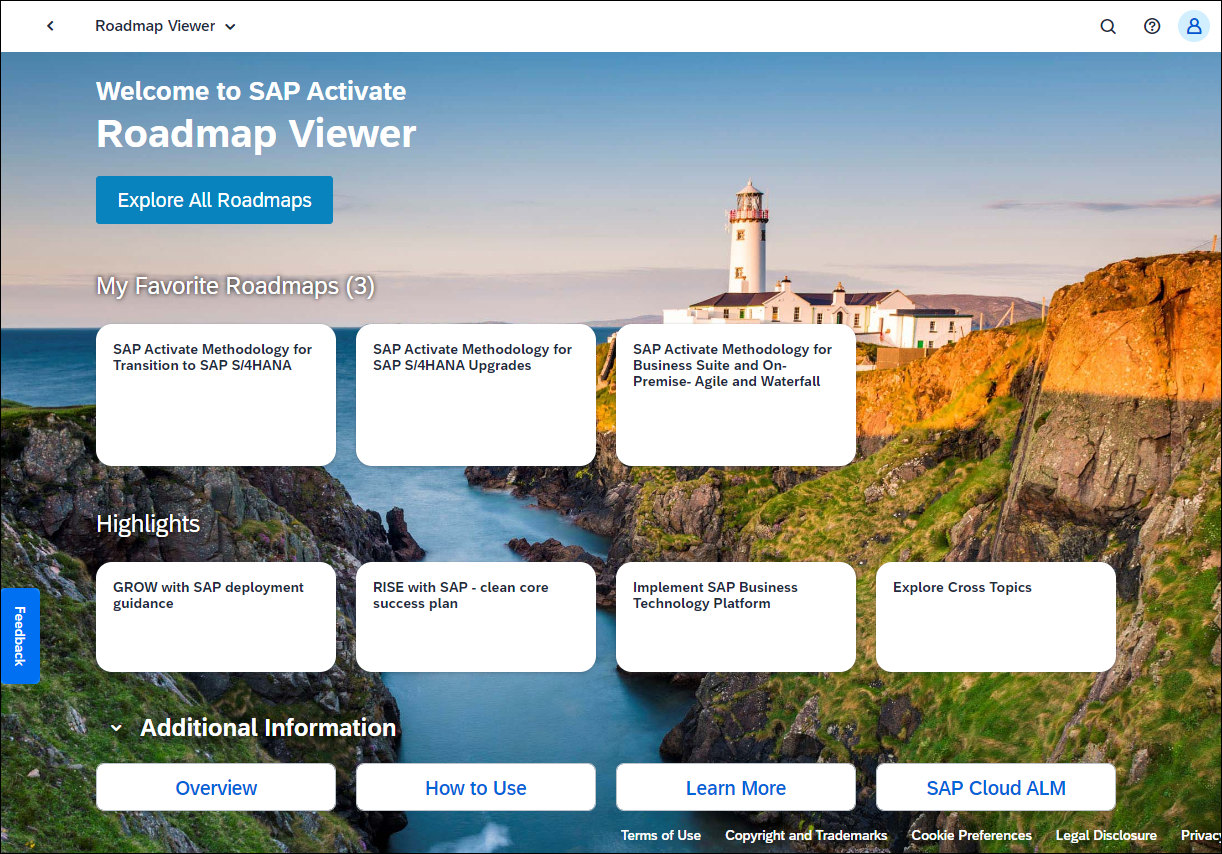The image size is (1222, 854).
Task: Collapse the Additional Information section chevron
Action: [116, 728]
